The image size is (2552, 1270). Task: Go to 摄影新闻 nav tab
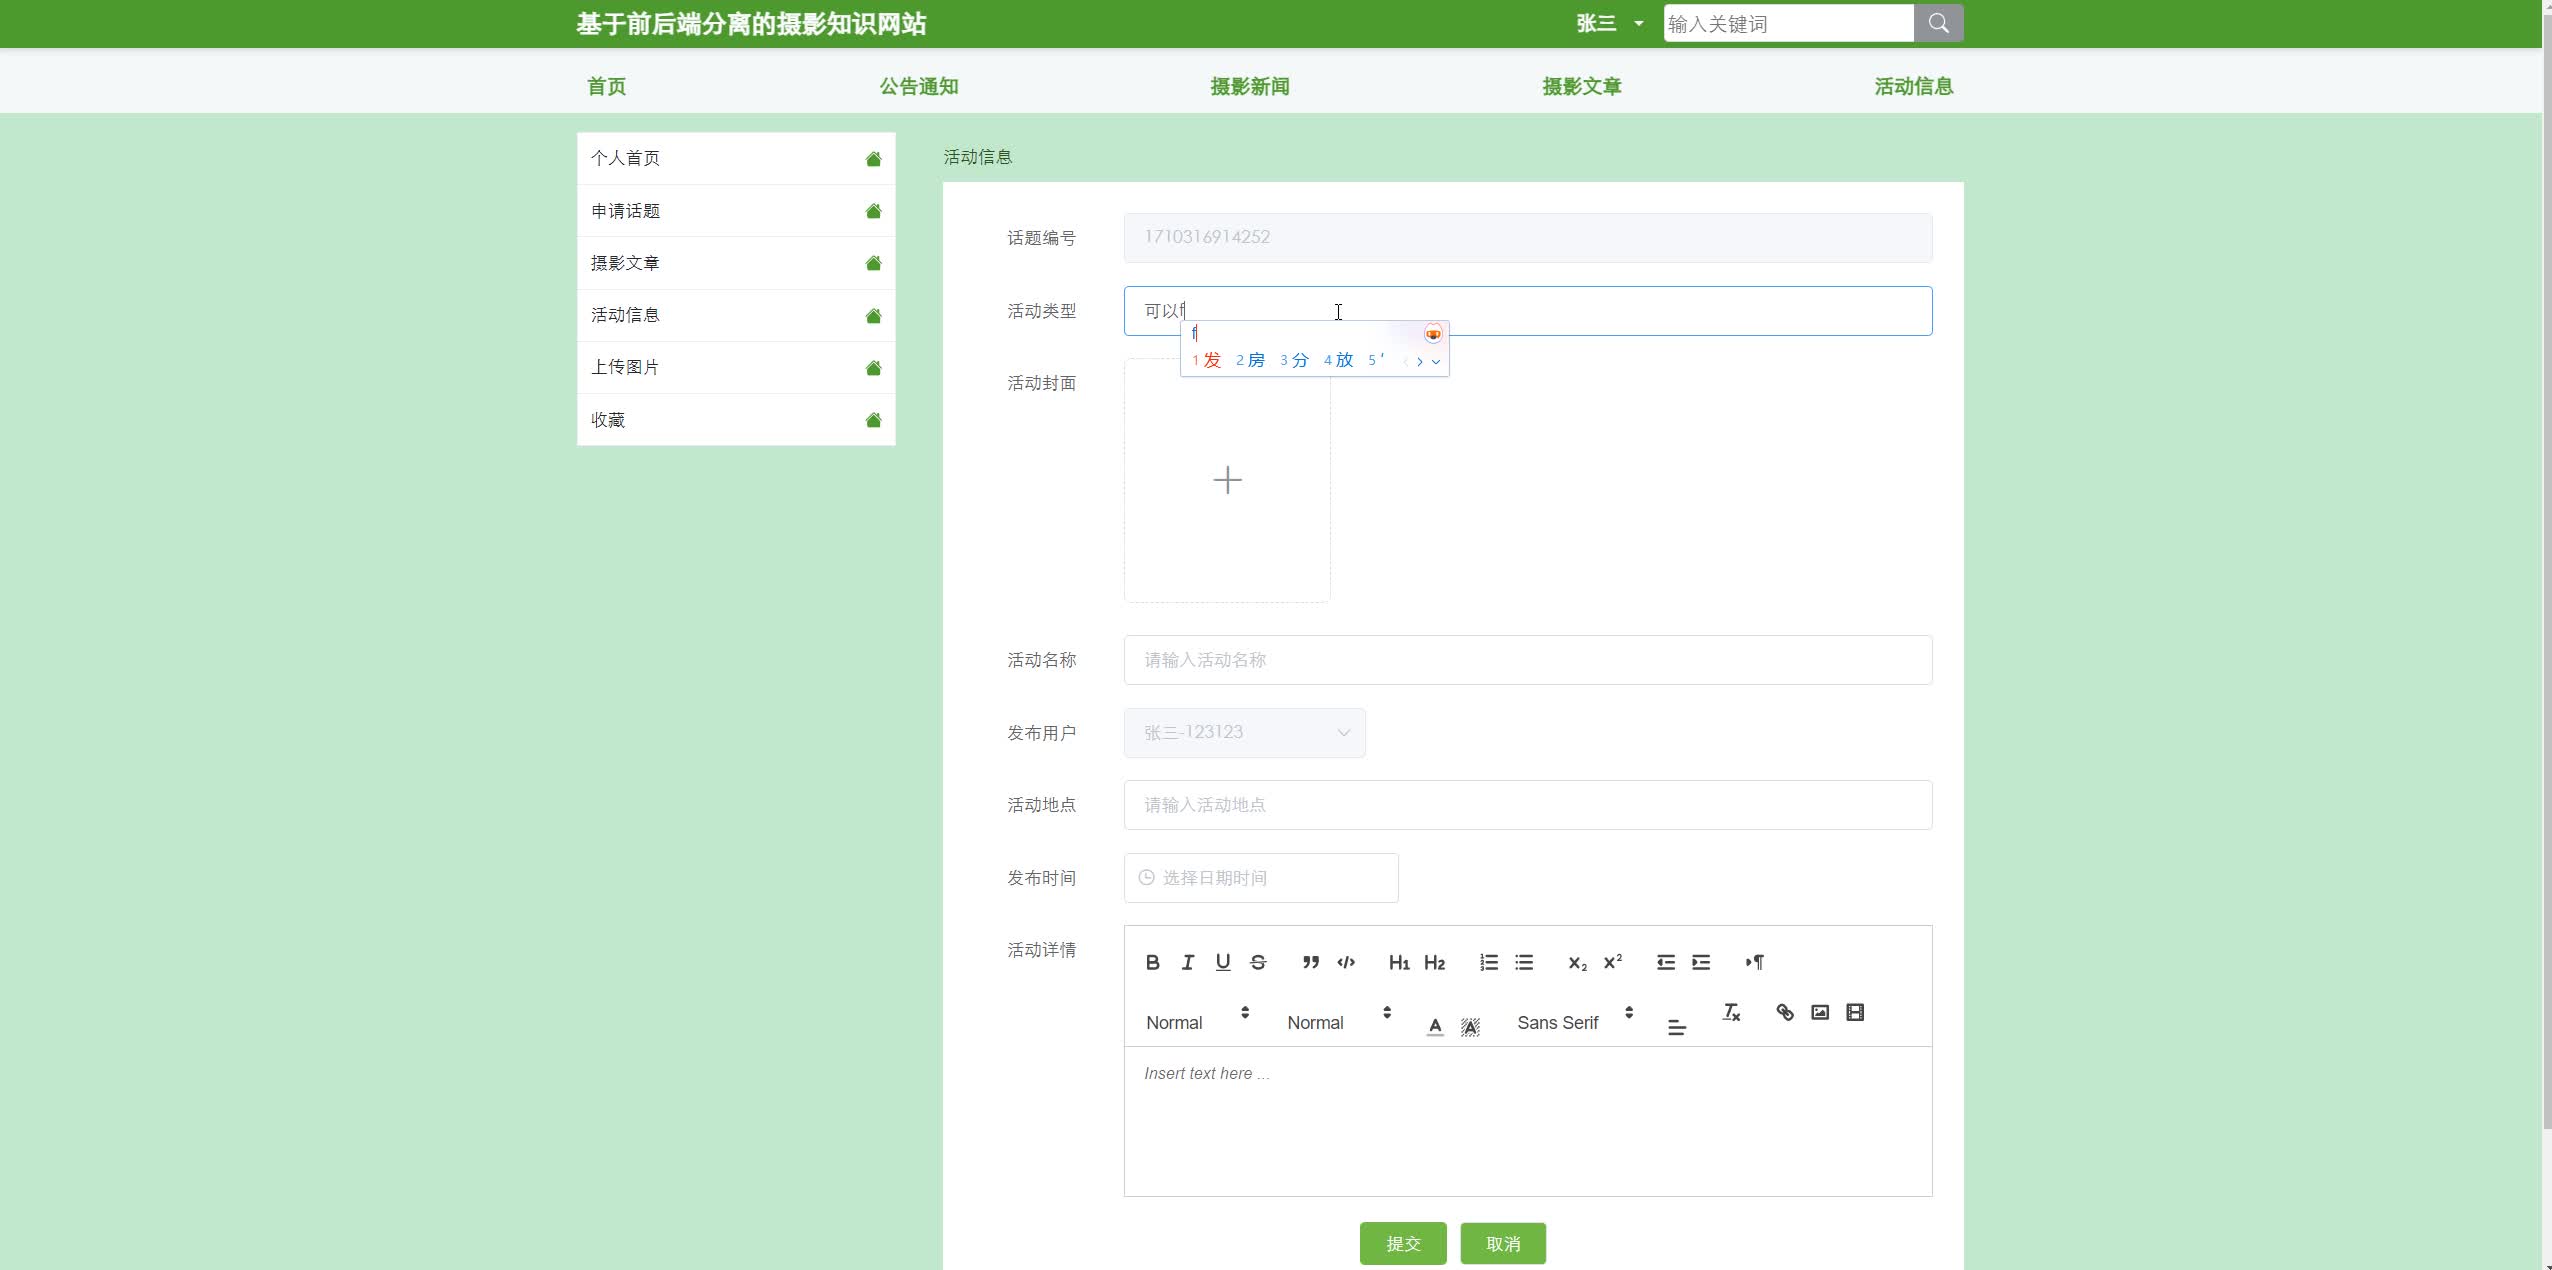coord(1249,86)
